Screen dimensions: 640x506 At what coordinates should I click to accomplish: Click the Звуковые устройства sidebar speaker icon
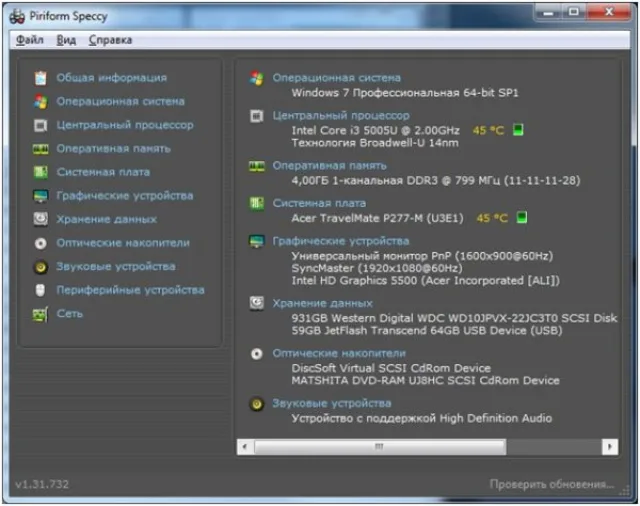pyautogui.click(x=40, y=267)
